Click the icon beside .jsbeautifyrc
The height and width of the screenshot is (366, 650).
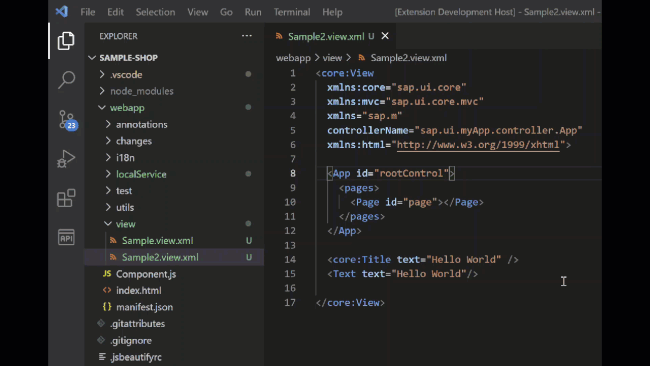click(x=102, y=356)
